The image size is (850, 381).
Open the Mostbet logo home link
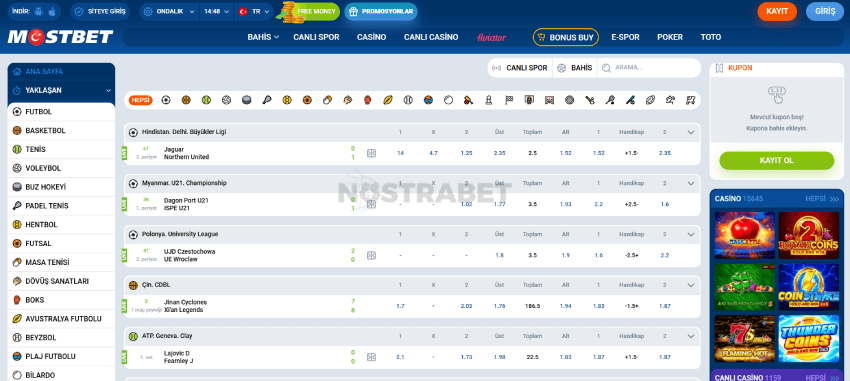point(60,37)
